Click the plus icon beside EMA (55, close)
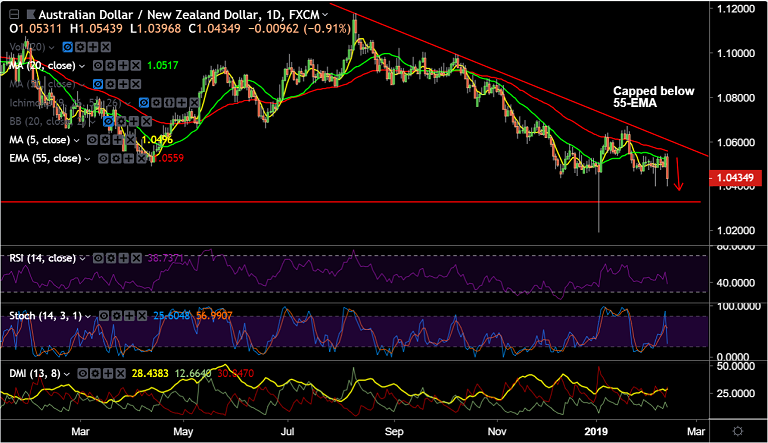768x443 pixels. click(x=128, y=159)
